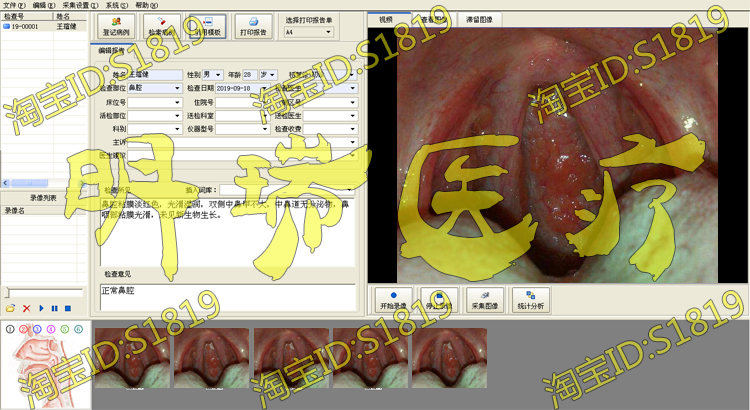This screenshot has width=750, height=410.
Task: Open the A4 print report form dropdown
Action: [x=328, y=32]
